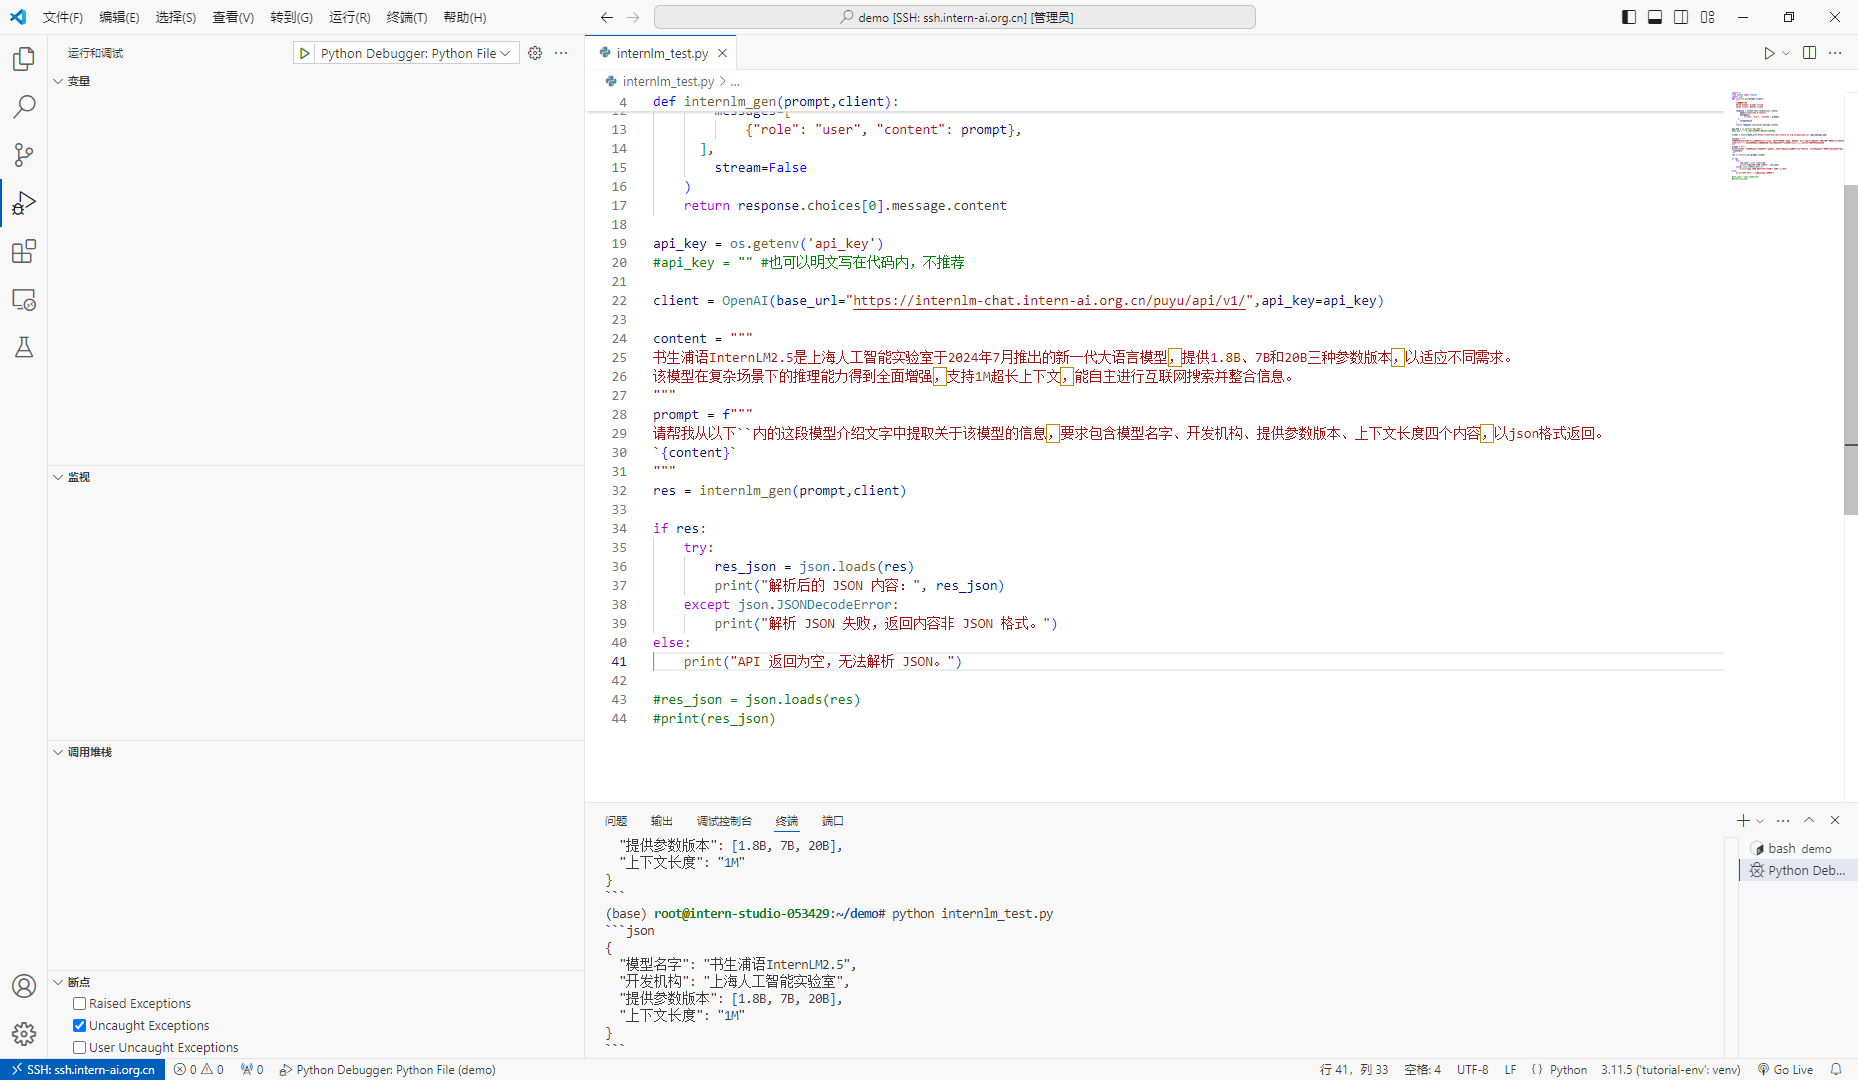Click the forwarded ports status indicator
The height and width of the screenshot is (1080, 1858).
pos(252,1069)
